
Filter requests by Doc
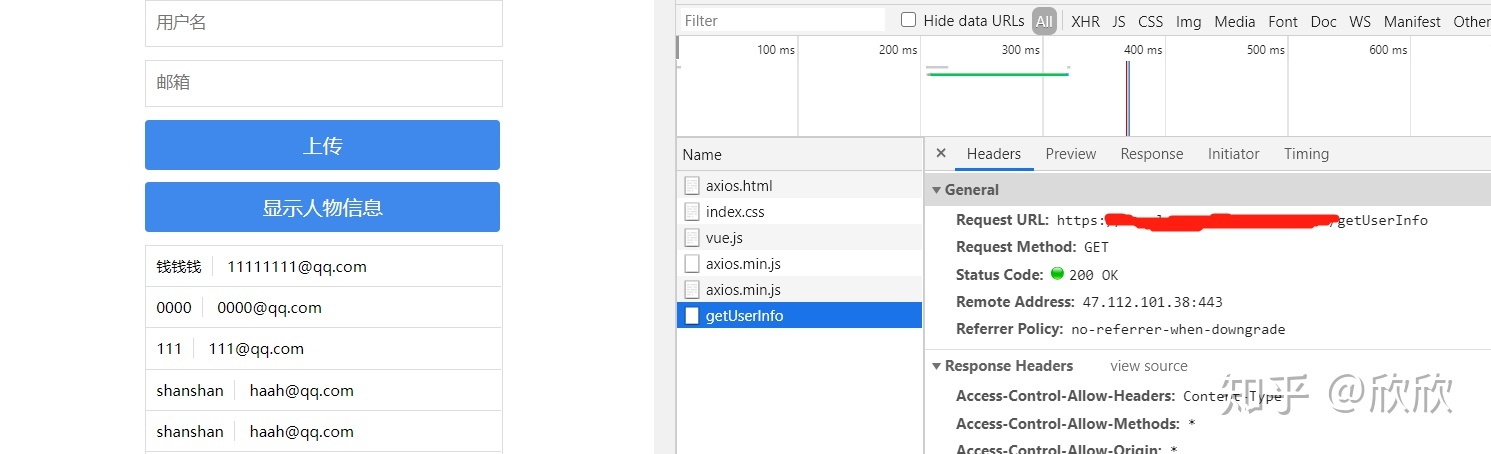1324,21
